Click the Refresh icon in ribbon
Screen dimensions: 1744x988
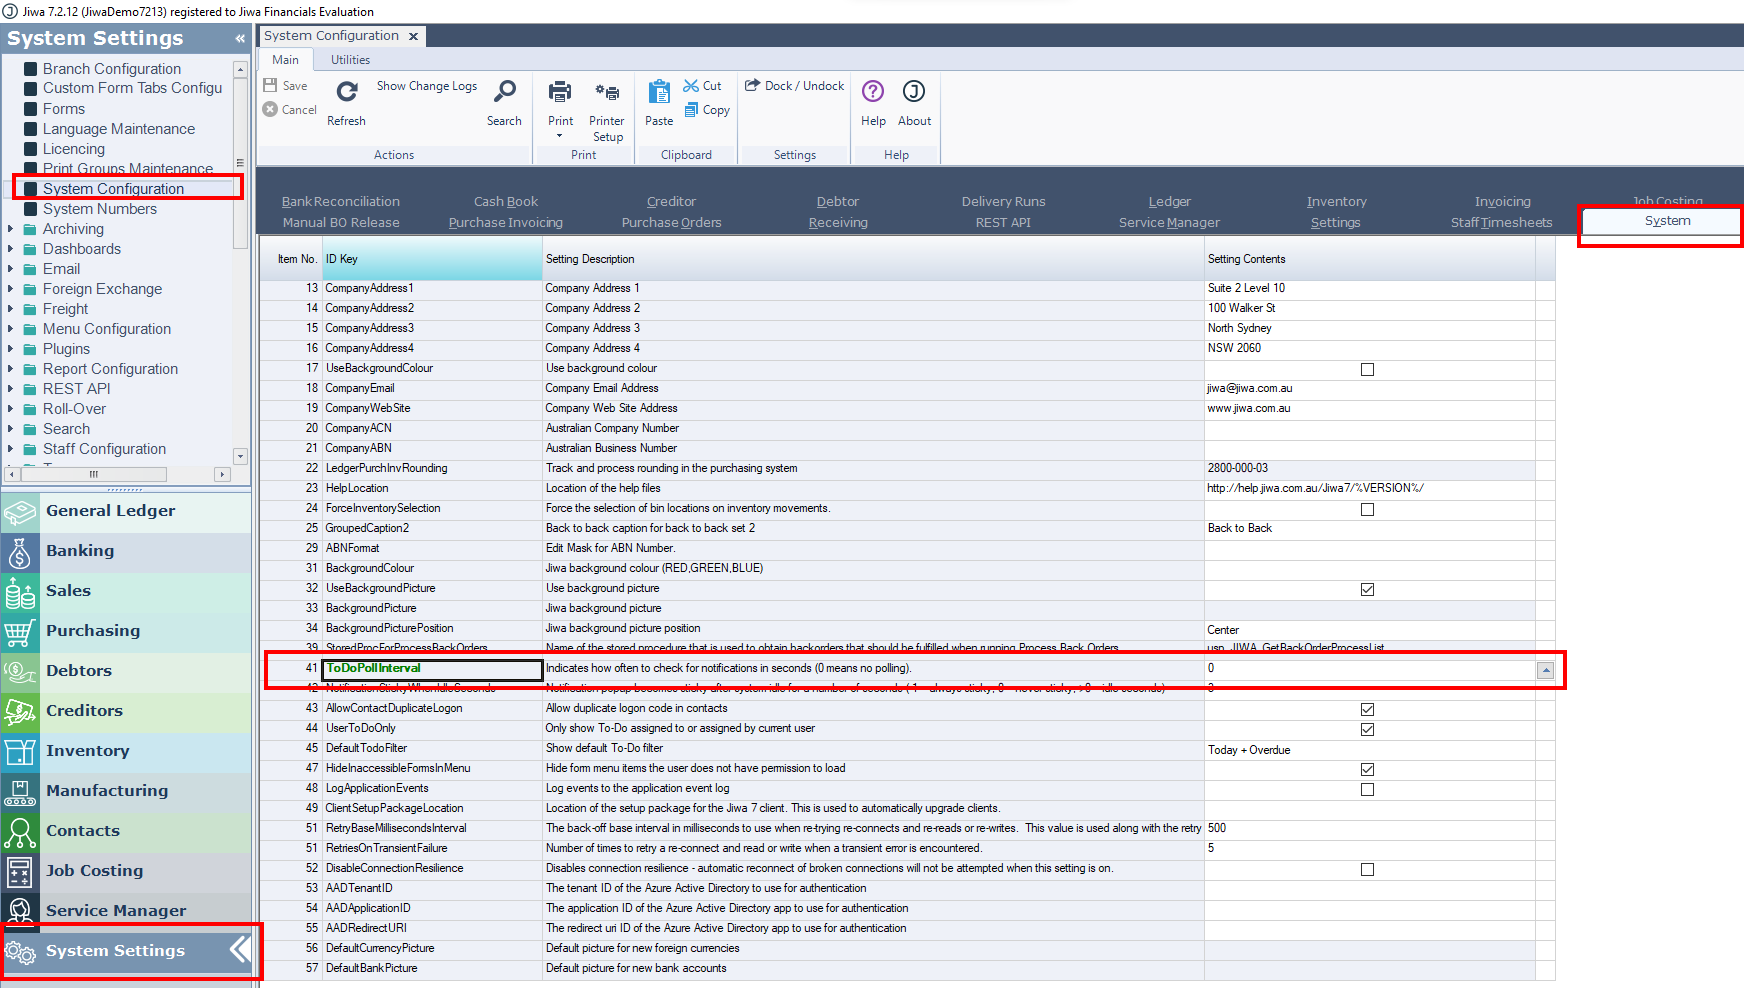click(346, 93)
